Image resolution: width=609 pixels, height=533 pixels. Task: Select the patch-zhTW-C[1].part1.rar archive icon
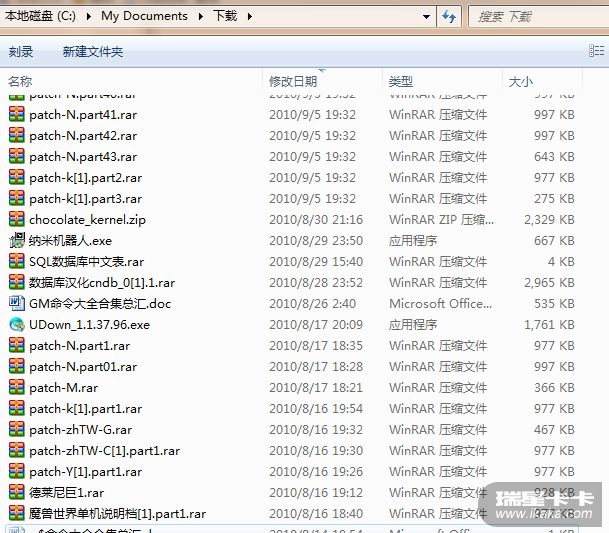pos(17,450)
